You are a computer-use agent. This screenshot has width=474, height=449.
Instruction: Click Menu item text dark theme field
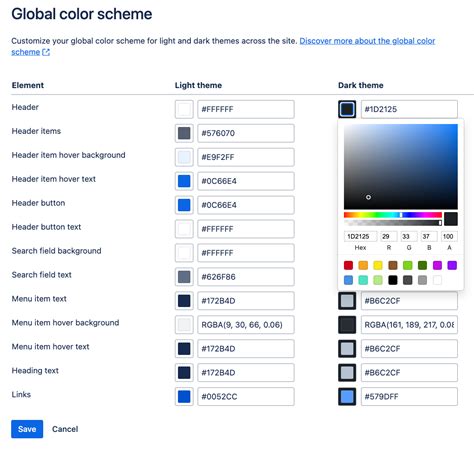point(409,301)
